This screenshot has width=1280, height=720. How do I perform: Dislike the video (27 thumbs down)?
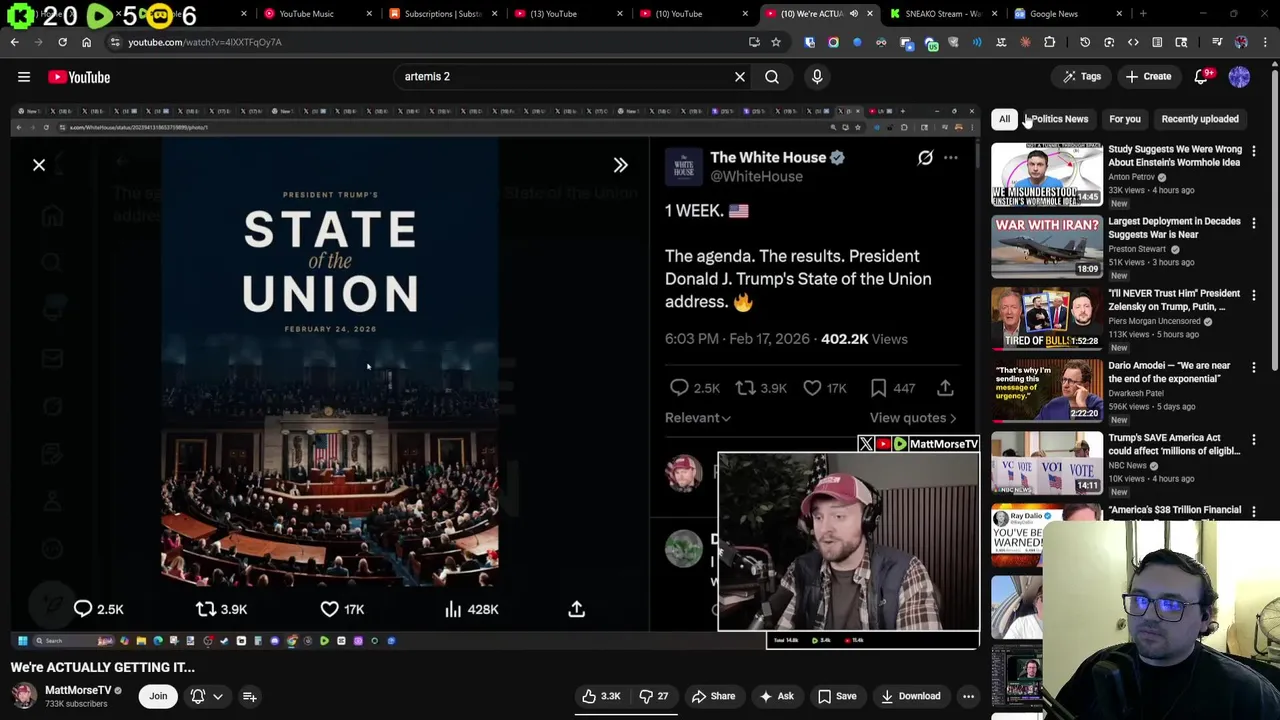click(655, 696)
